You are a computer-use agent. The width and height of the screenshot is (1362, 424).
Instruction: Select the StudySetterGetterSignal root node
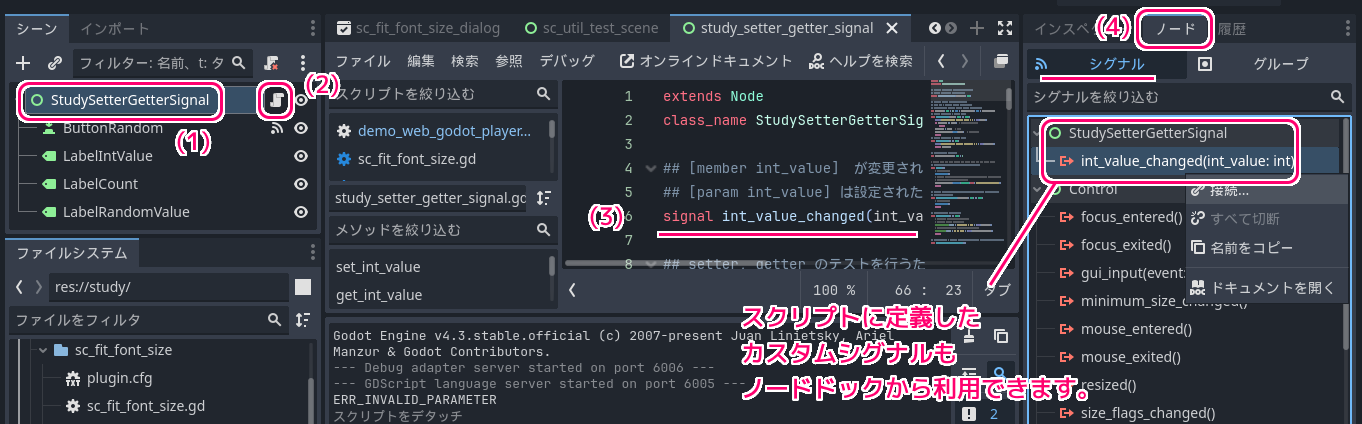(130, 100)
